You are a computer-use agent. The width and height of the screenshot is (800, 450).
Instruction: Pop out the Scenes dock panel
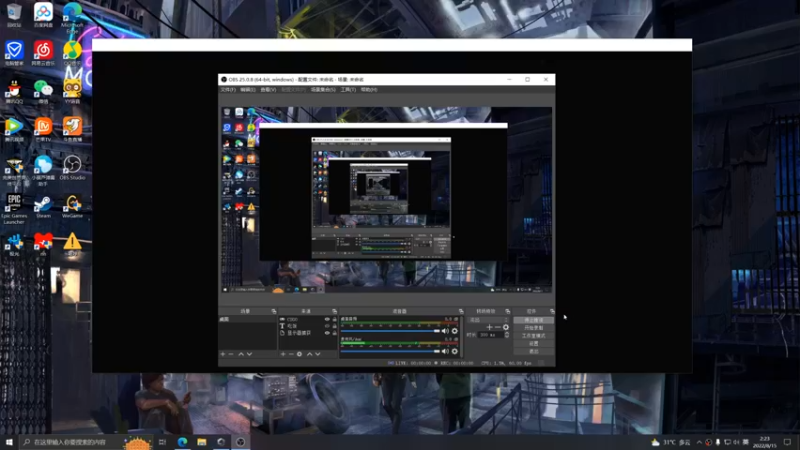coord(274,311)
